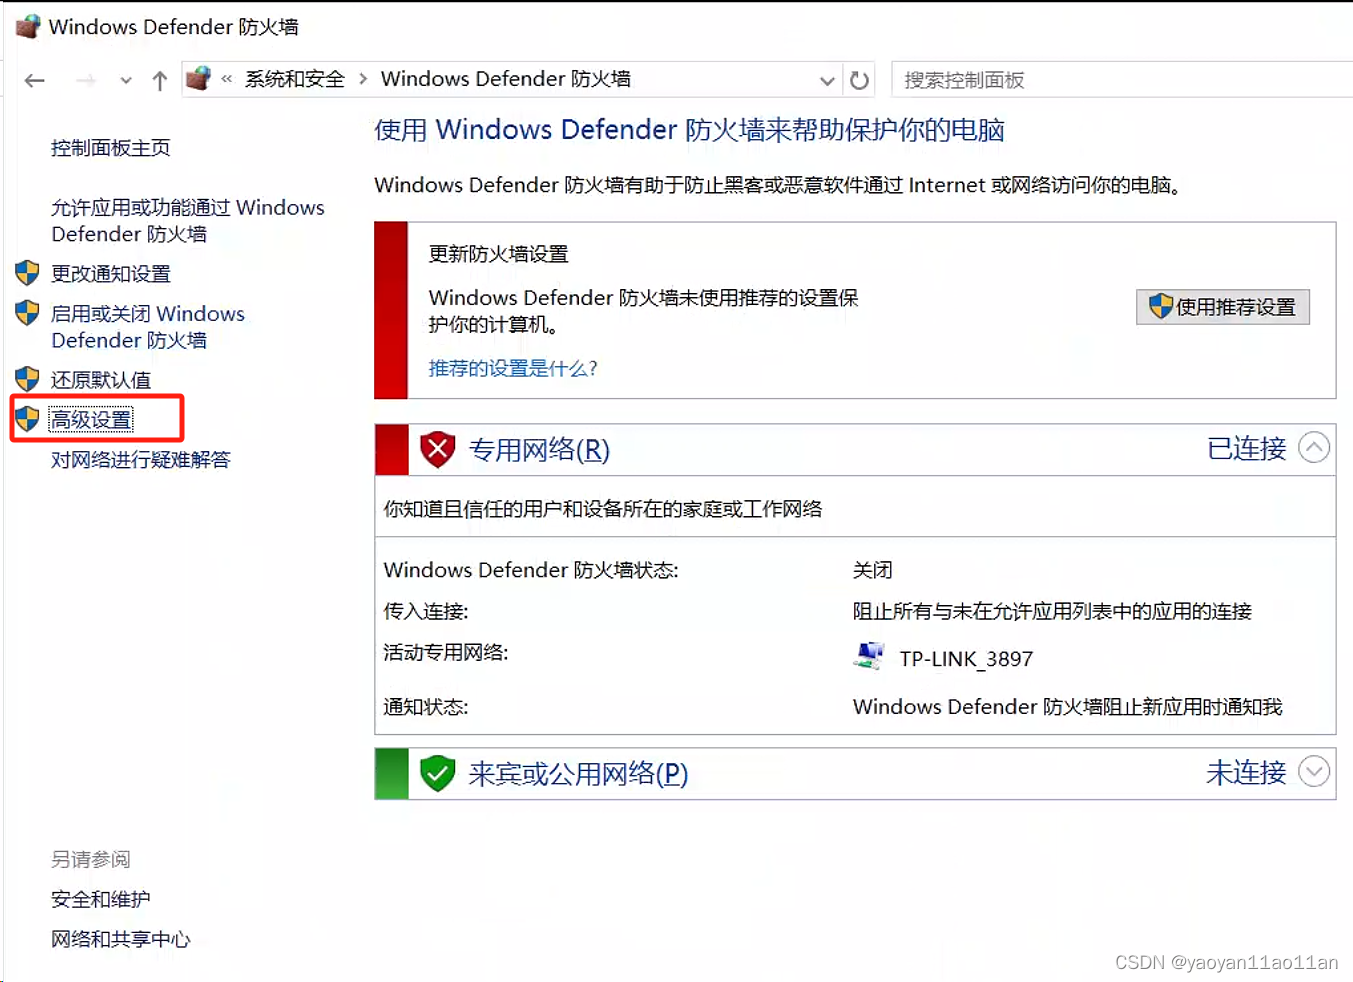Click 通知状态: label
The height and width of the screenshot is (982, 1353).
click(426, 707)
